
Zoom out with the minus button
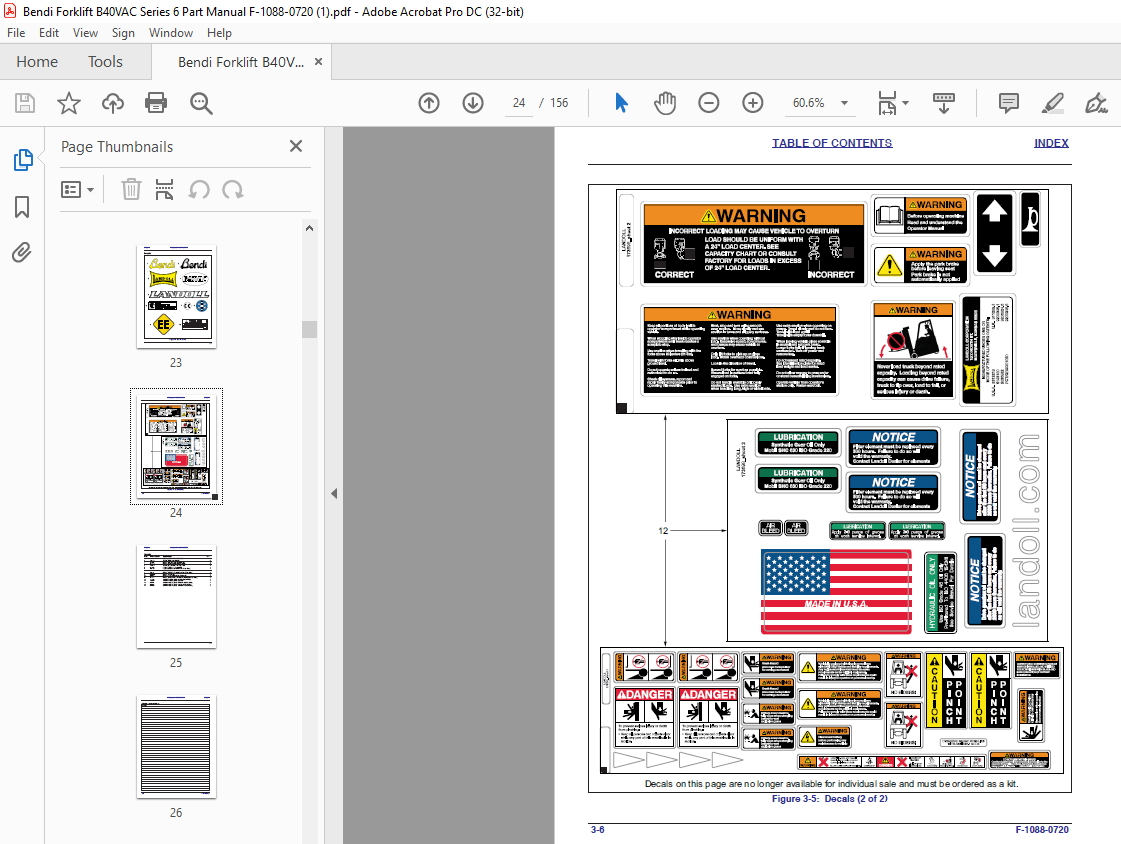tap(708, 103)
